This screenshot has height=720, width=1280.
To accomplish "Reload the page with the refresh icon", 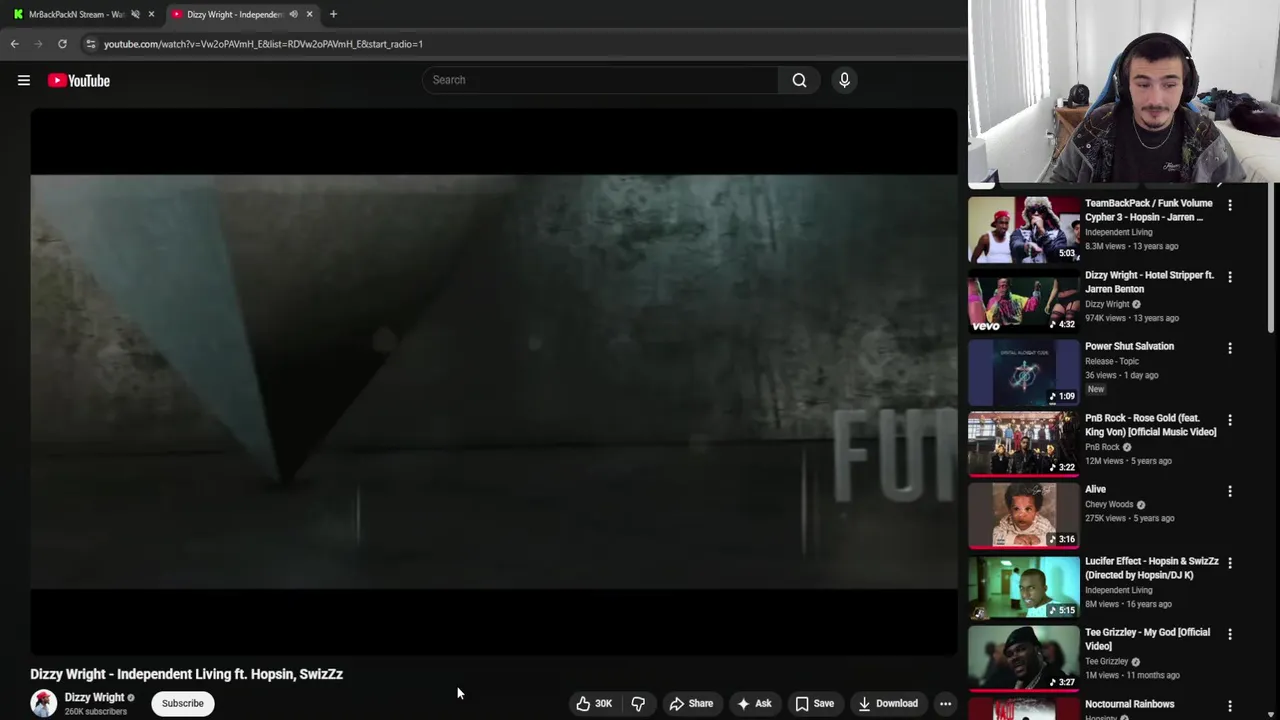I will 62,44.
